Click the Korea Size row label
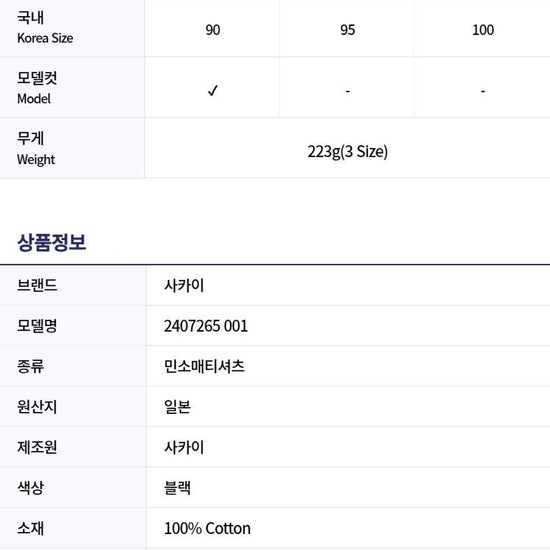Image resolution: width=550 pixels, height=550 pixels. pos(45,27)
